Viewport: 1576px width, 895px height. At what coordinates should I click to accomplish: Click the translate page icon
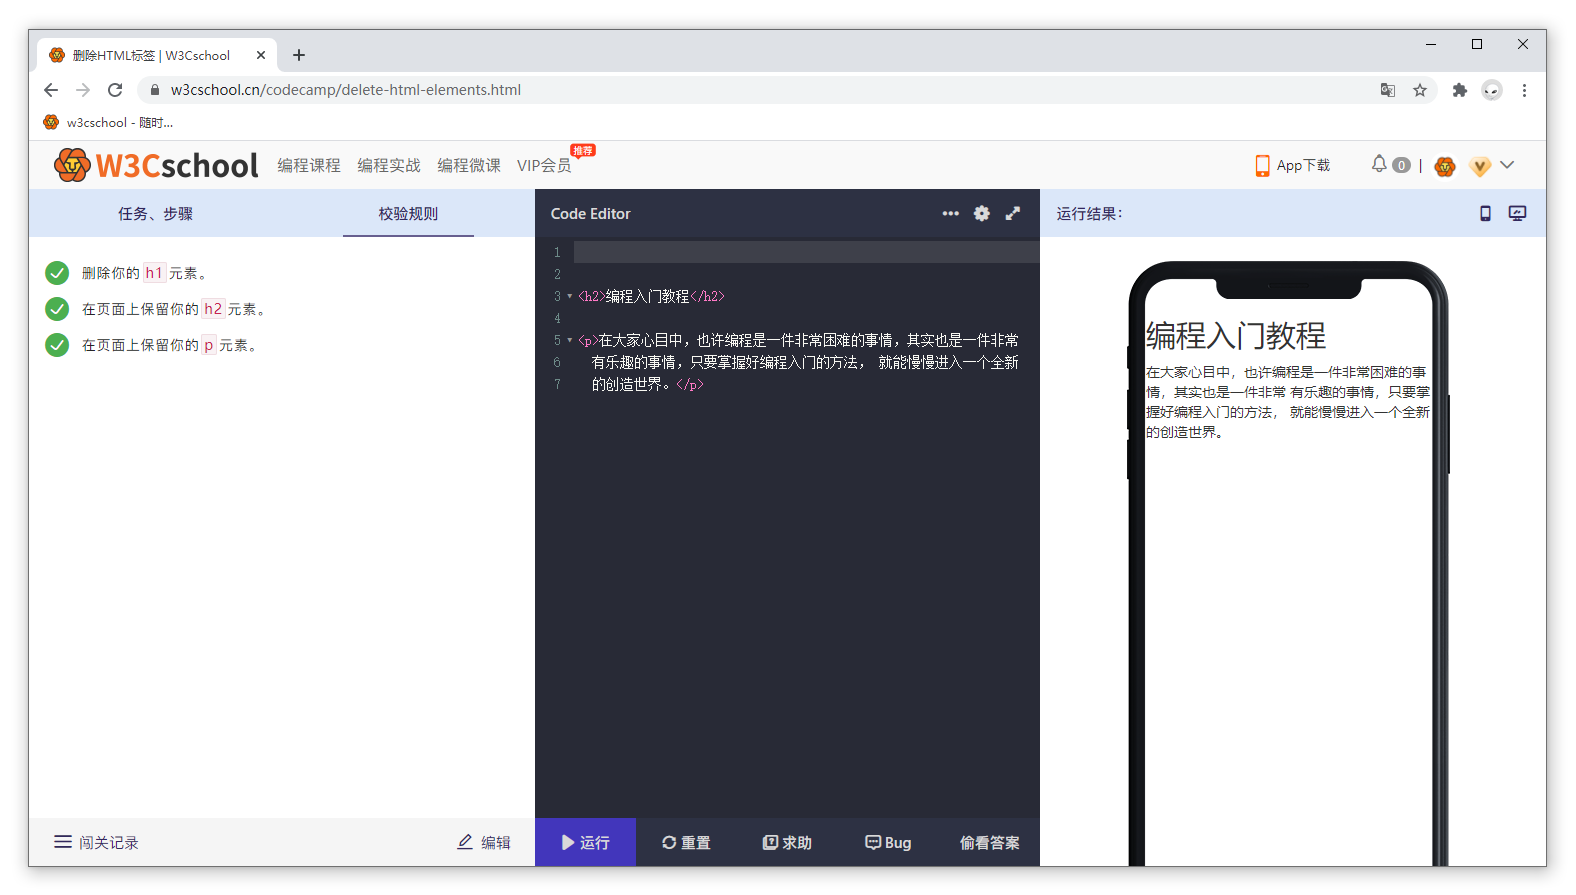coord(1388,90)
